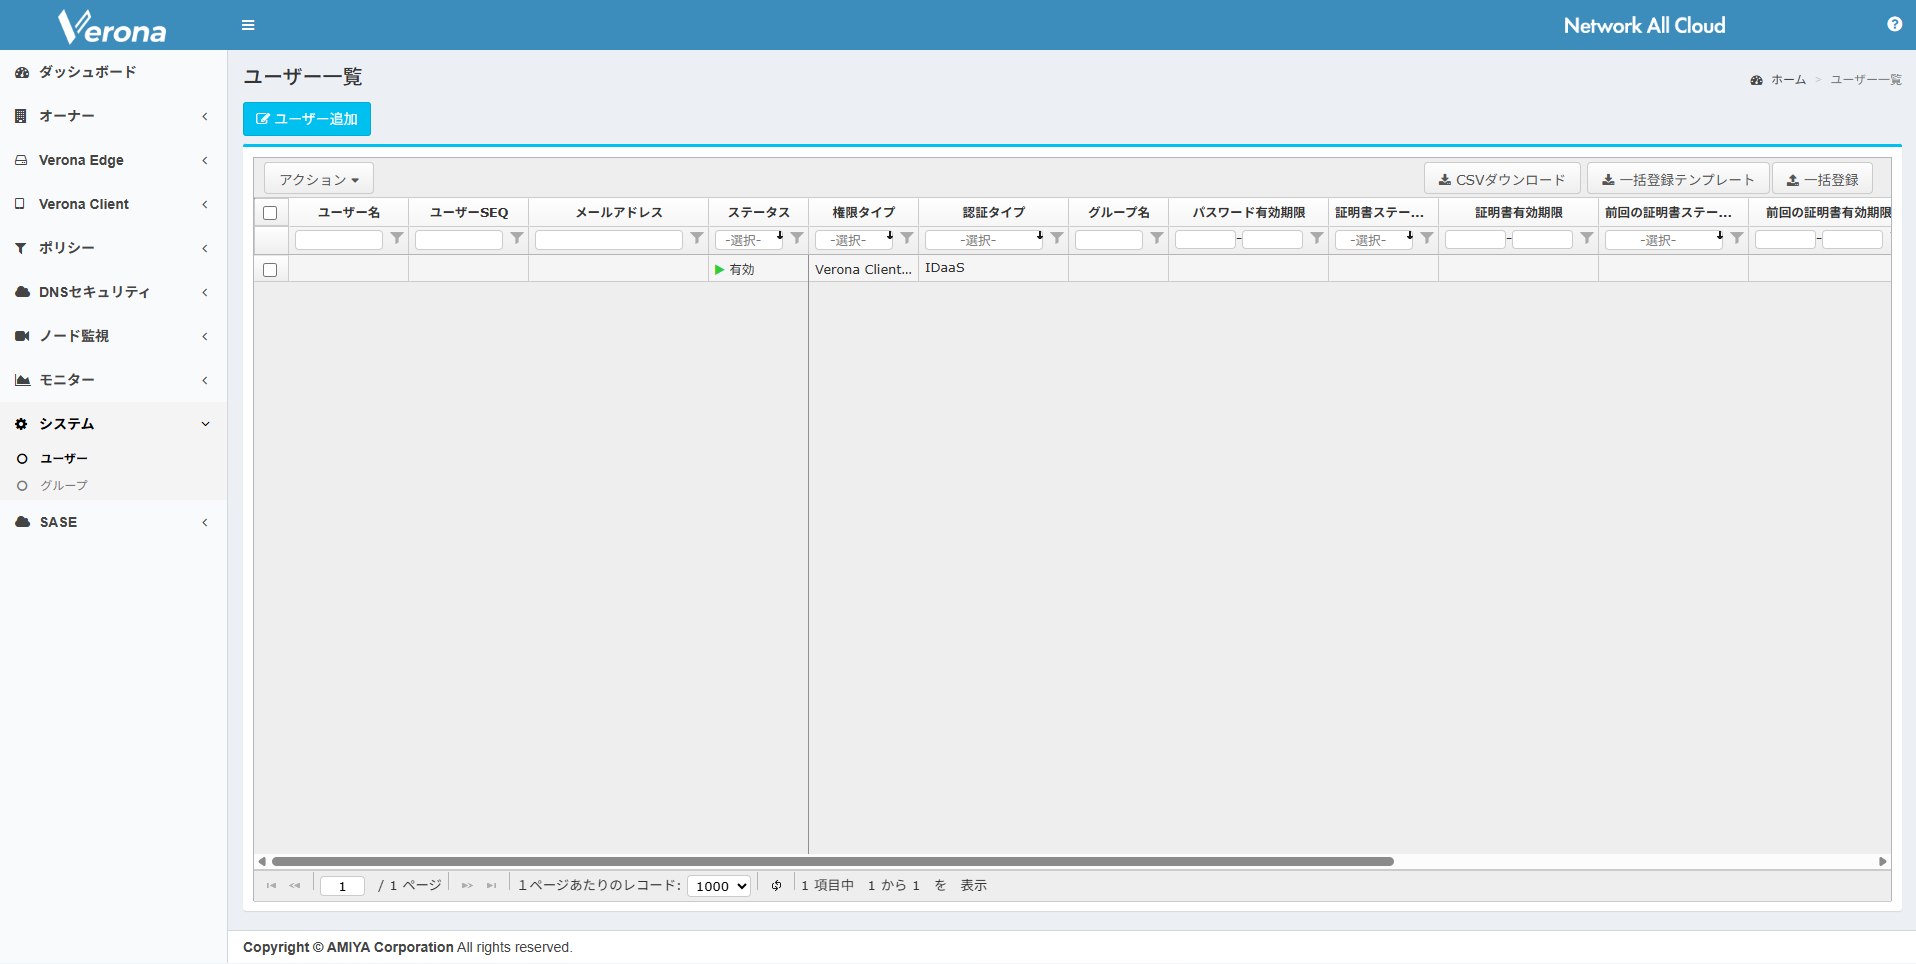This screenshot has width=1916, height=964.
Task: Click the filter icon for メールアドレス column
Action: click(x=697, y=238)
